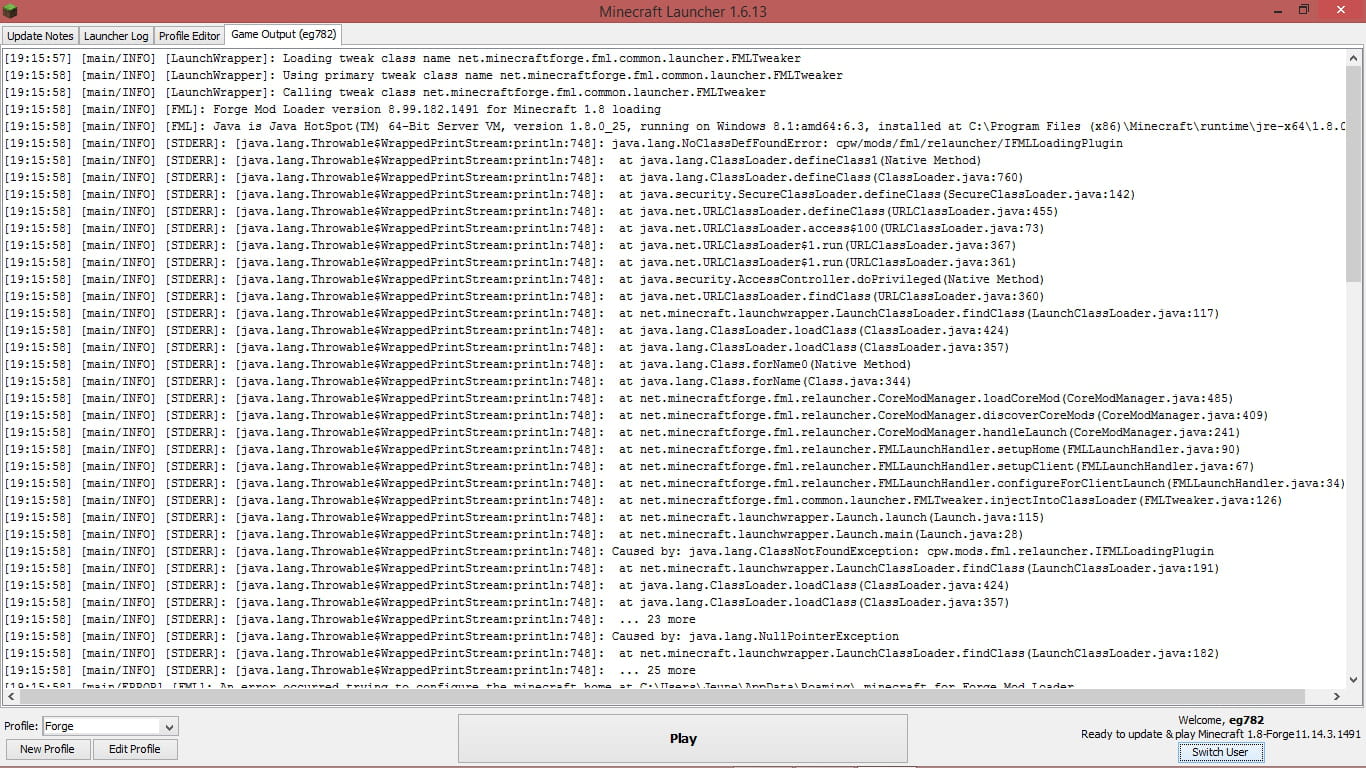Restore down the launcher window

[1304, 10]
